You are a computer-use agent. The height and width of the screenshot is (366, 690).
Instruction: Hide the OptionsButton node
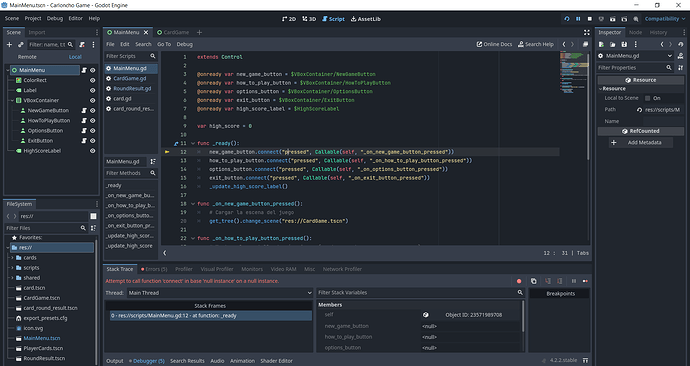pyautogui.click(x=92, y=131)
